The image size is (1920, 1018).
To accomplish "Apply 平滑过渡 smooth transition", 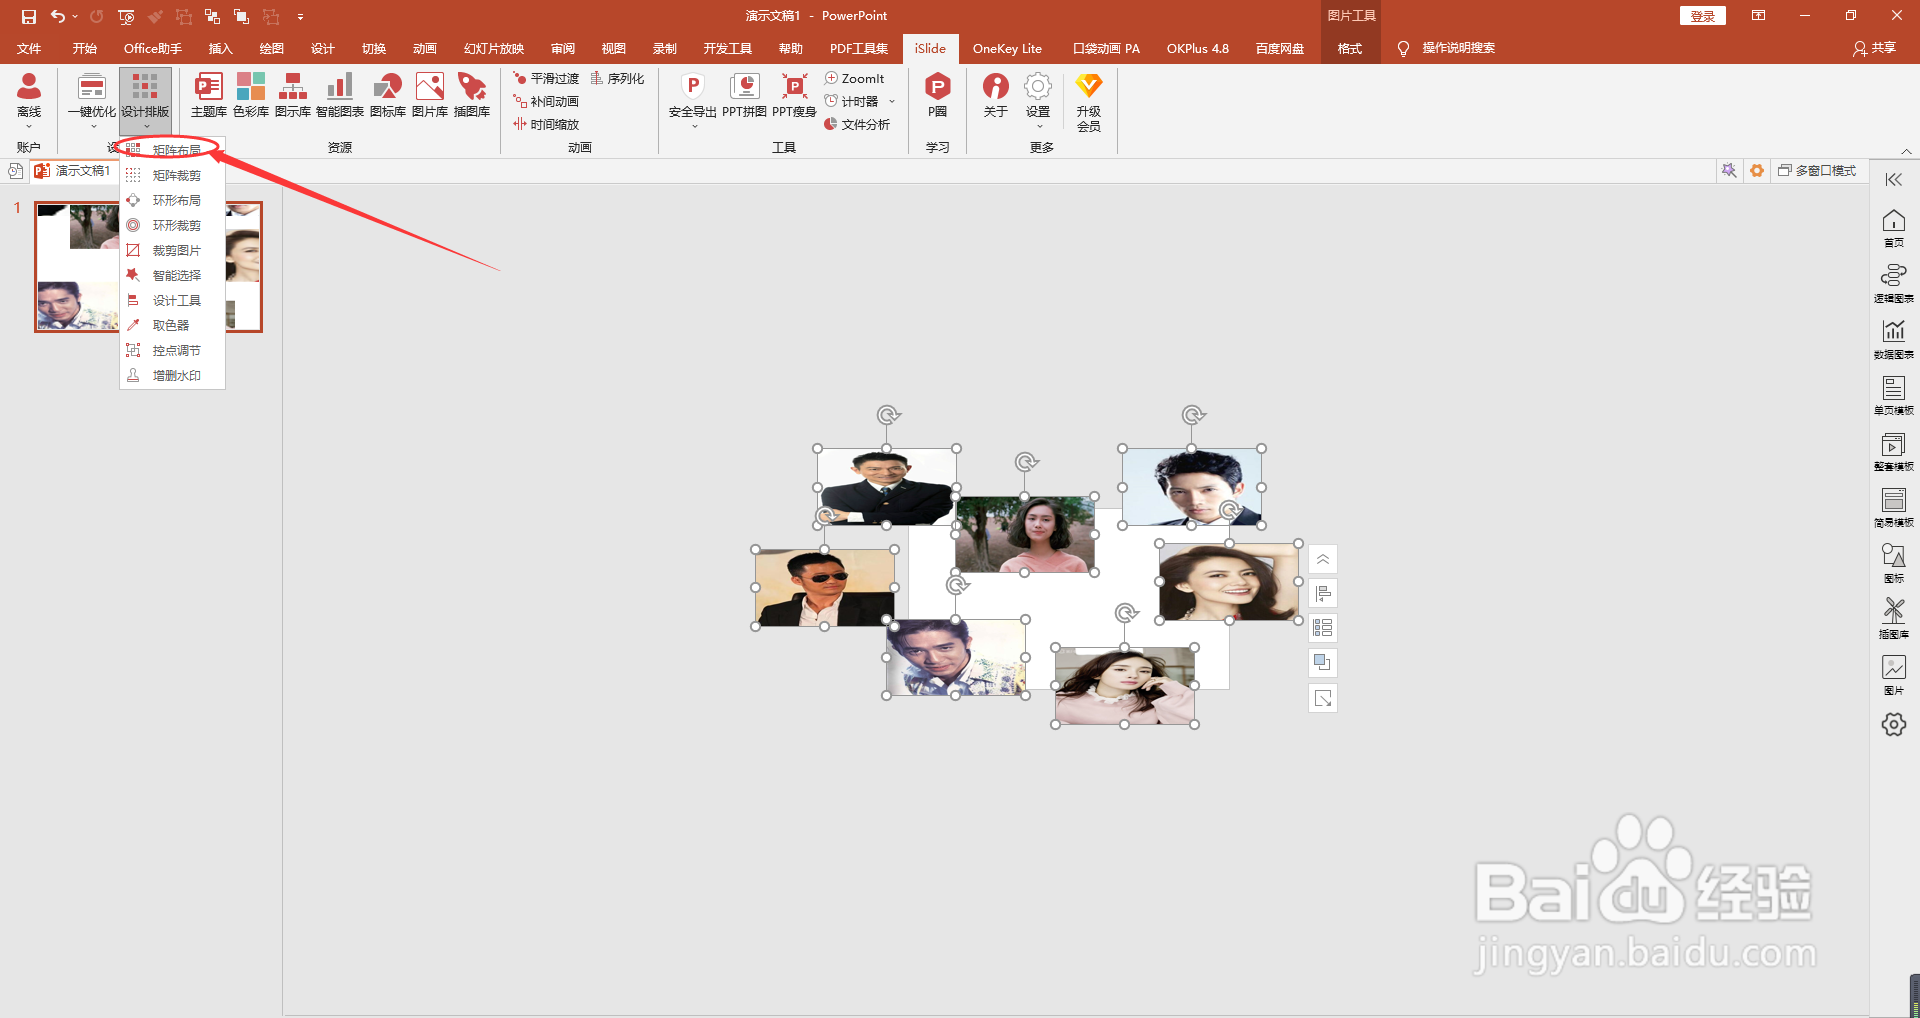I will click(x=546, y=78).
